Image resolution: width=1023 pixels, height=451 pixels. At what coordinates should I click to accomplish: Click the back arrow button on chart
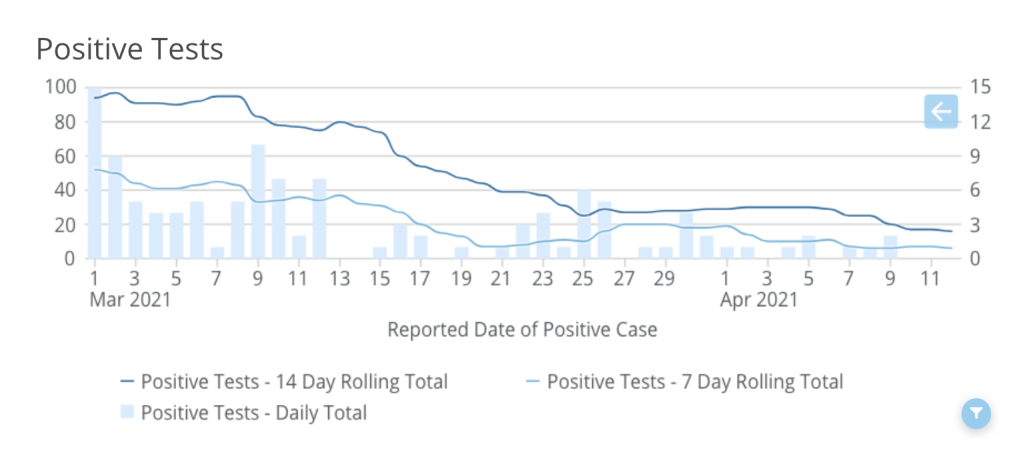coord(941,111)
